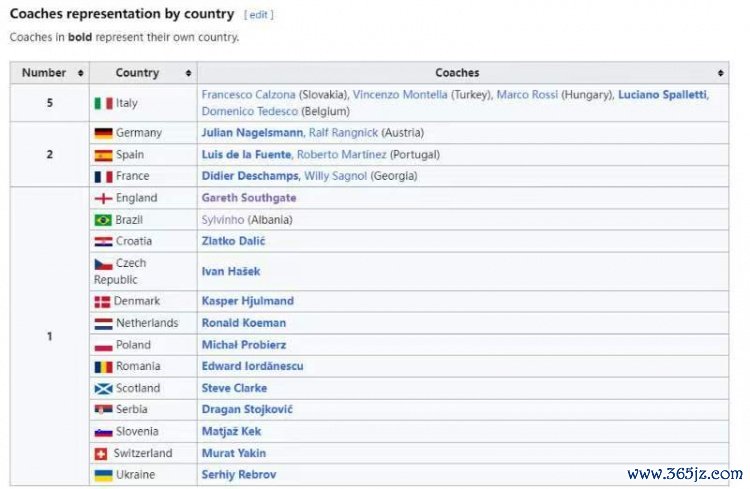Image resolution: width=750 pixels, height=489 pixels.
Task: Click the Ukraine flag icon
Action: [x=103, y=475]
